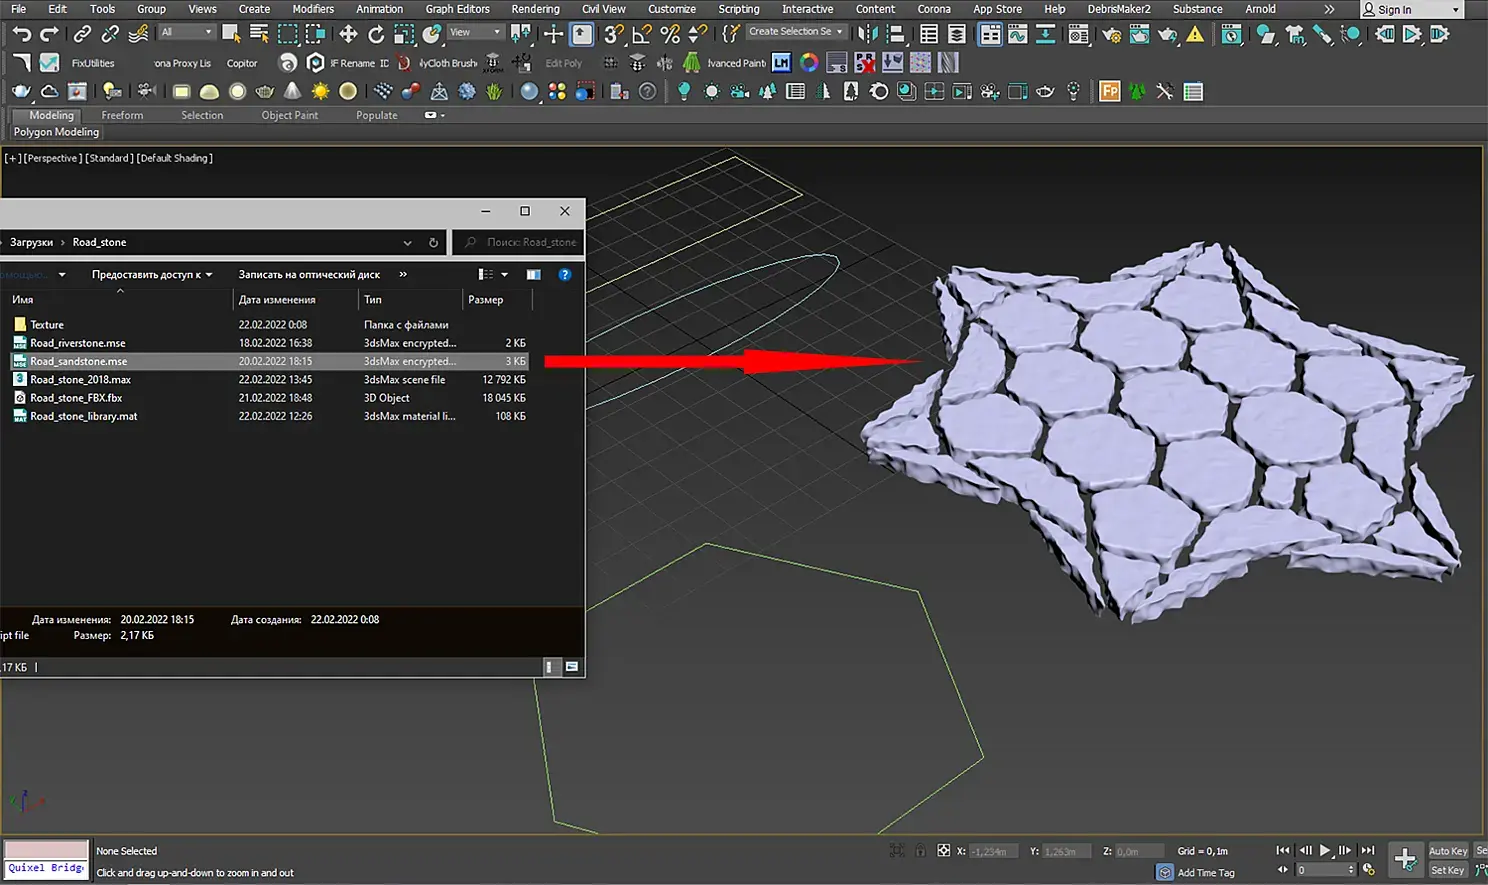Click the Teapot primitive icon

tap(265, 92)
